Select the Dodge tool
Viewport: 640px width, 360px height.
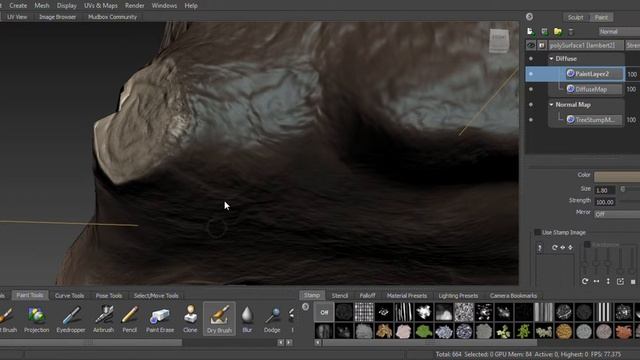coord(272,319)
